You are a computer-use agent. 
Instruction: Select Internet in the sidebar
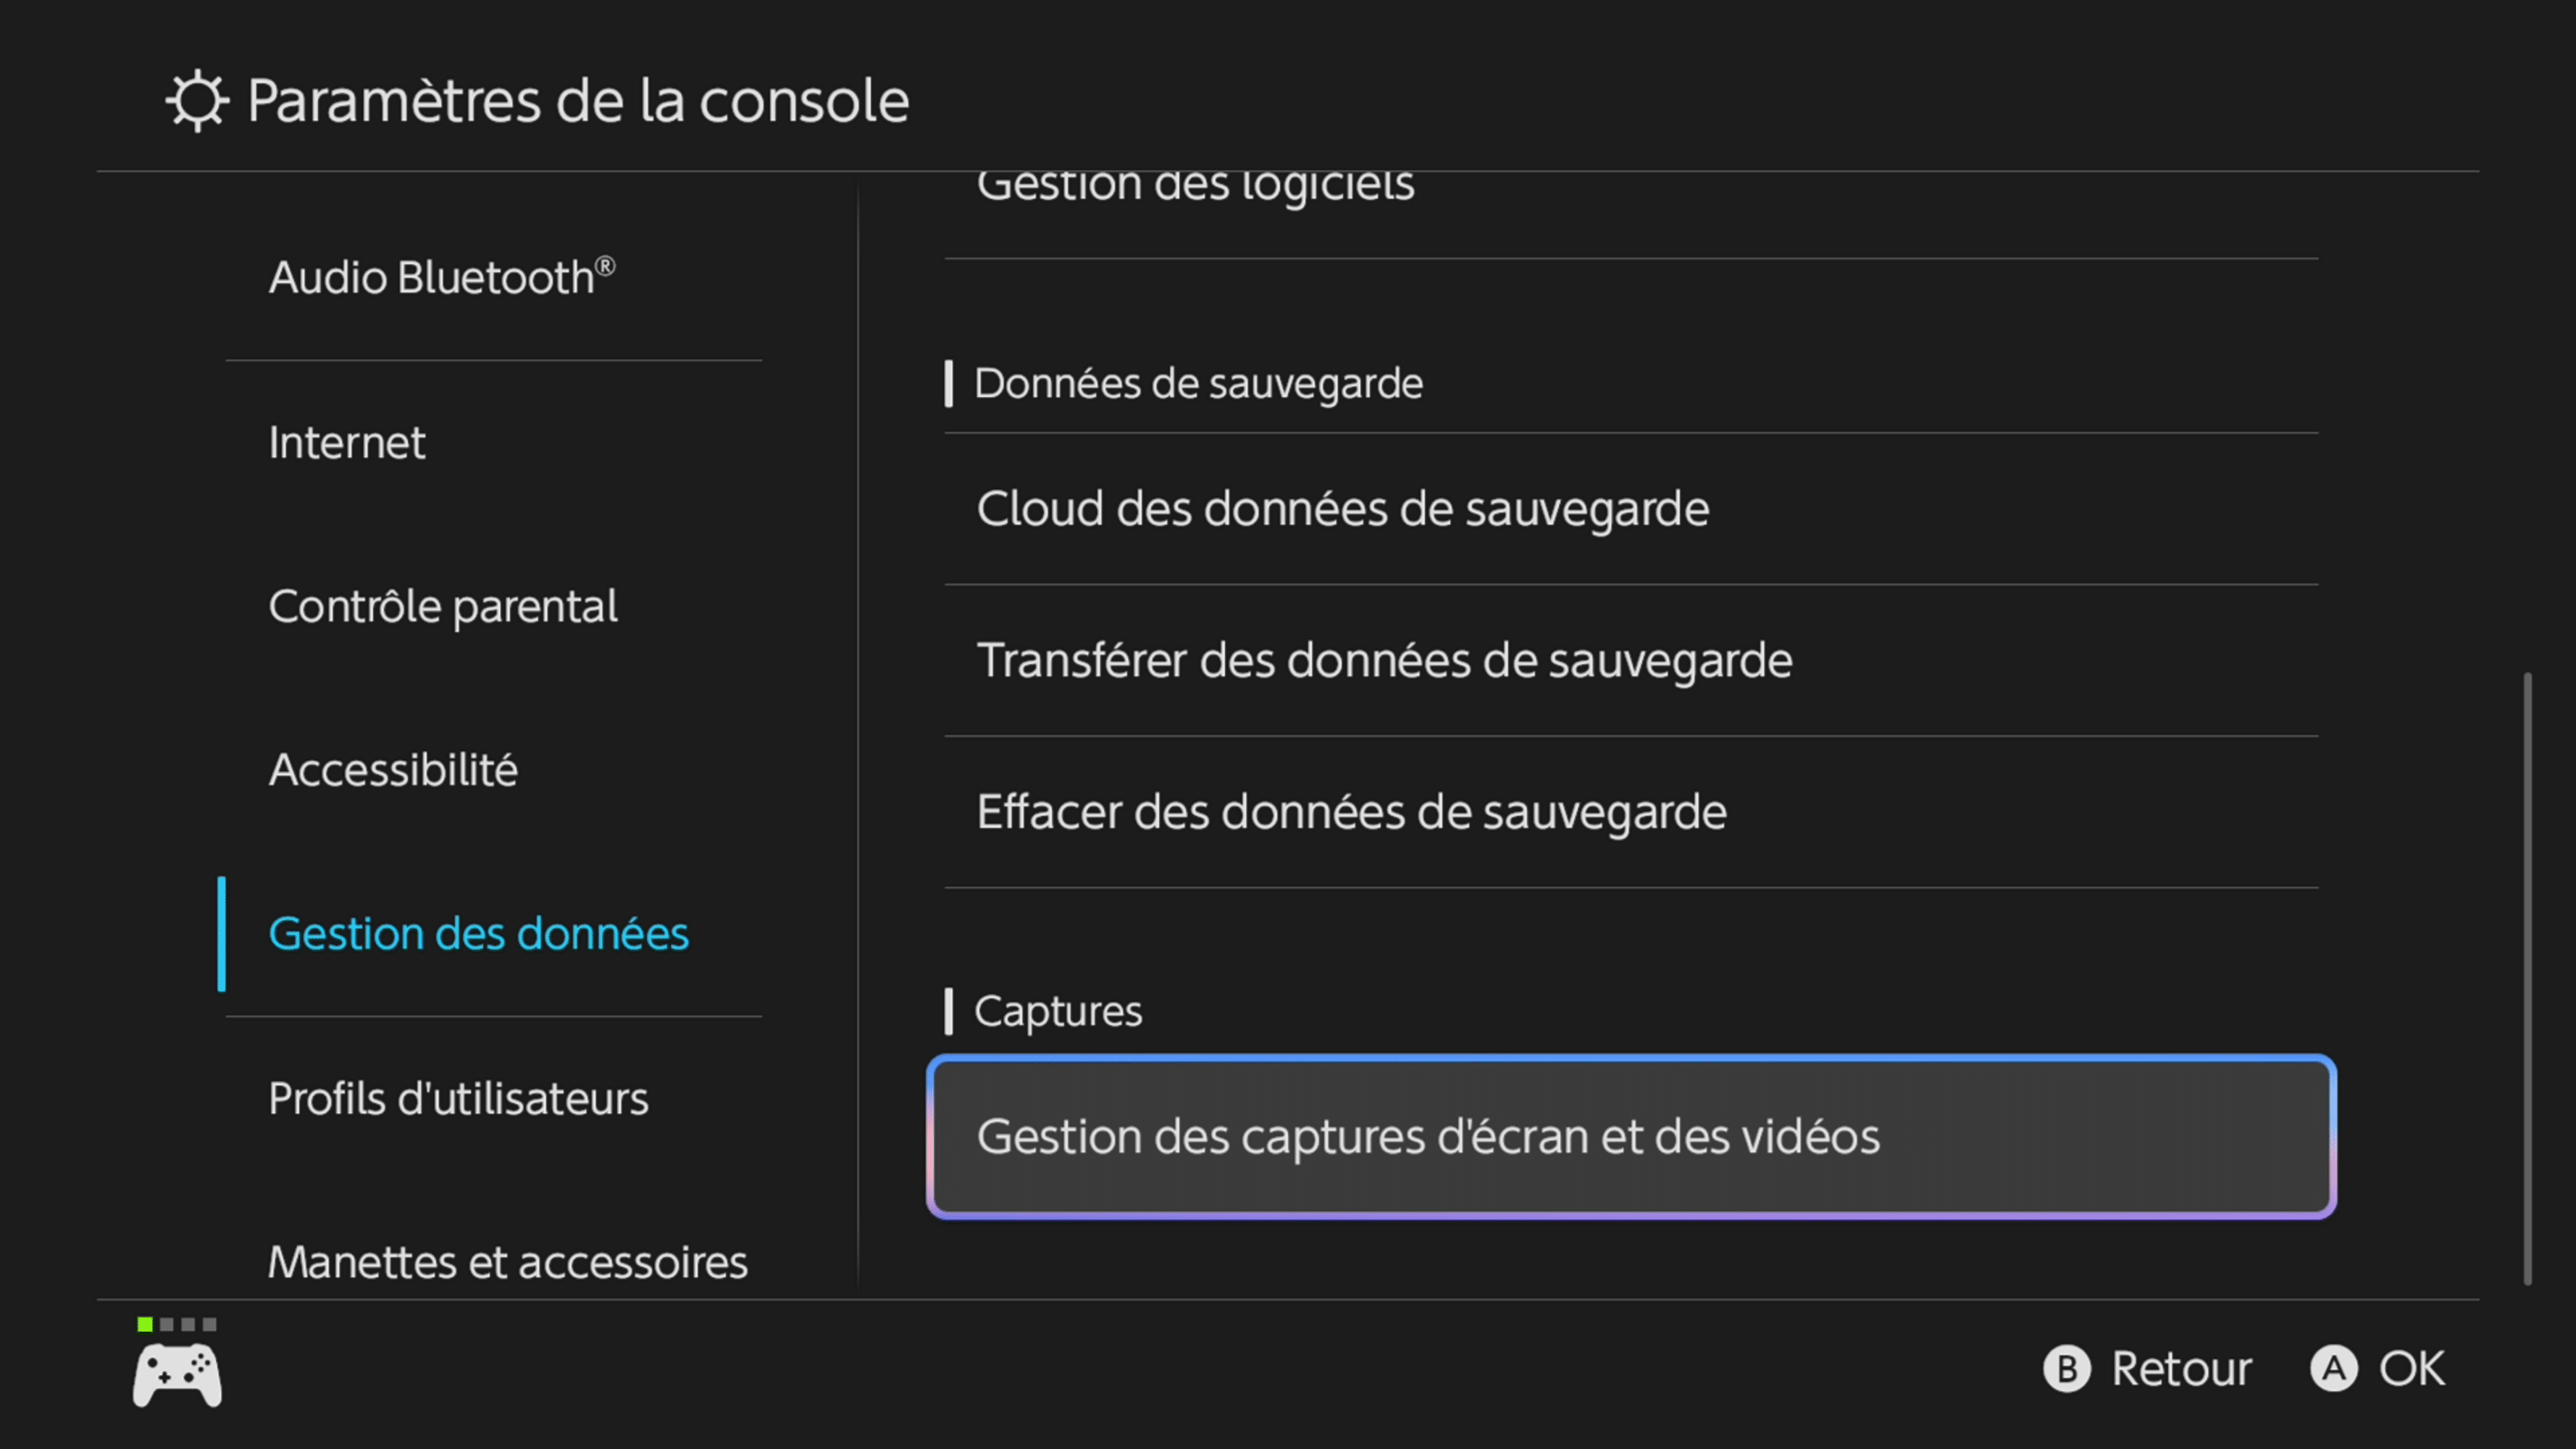click(346, 443)
